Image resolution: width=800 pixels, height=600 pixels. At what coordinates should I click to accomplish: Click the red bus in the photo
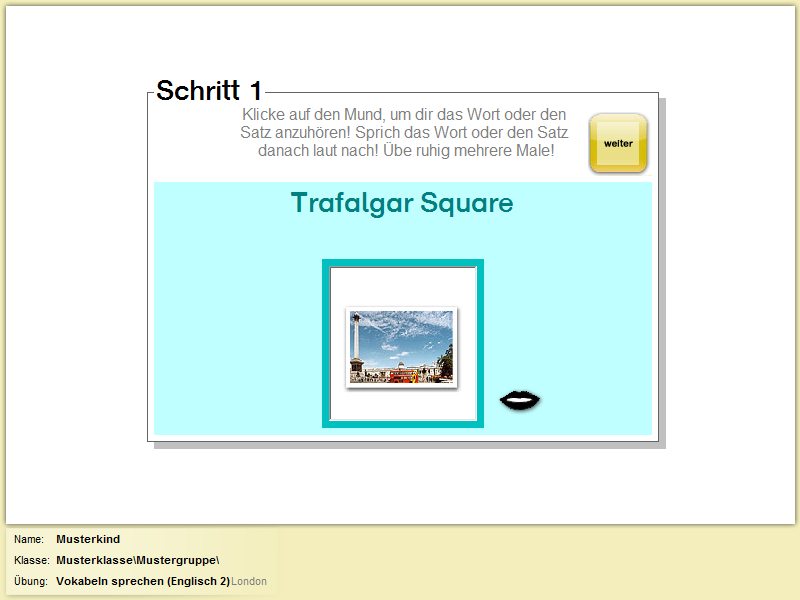(x=403, y=376)
